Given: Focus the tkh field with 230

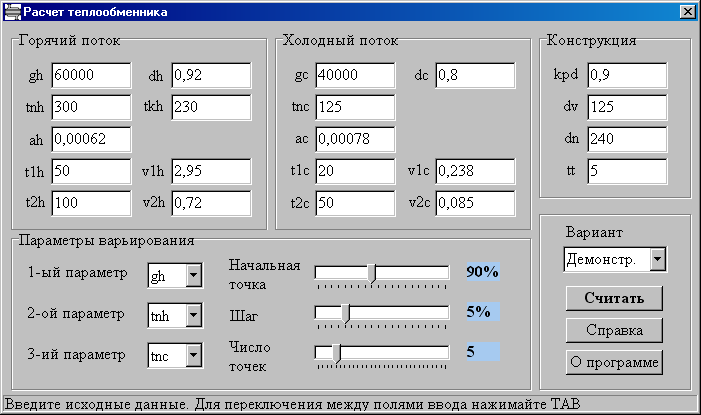Looking at the screenshot, I should click(211, 107).
